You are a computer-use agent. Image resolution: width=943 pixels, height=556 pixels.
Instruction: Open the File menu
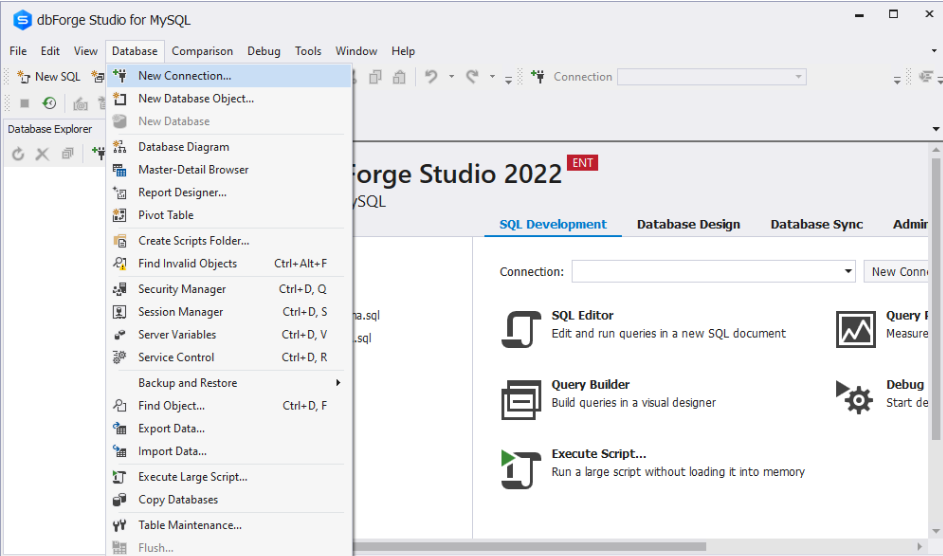coord(18,51)
